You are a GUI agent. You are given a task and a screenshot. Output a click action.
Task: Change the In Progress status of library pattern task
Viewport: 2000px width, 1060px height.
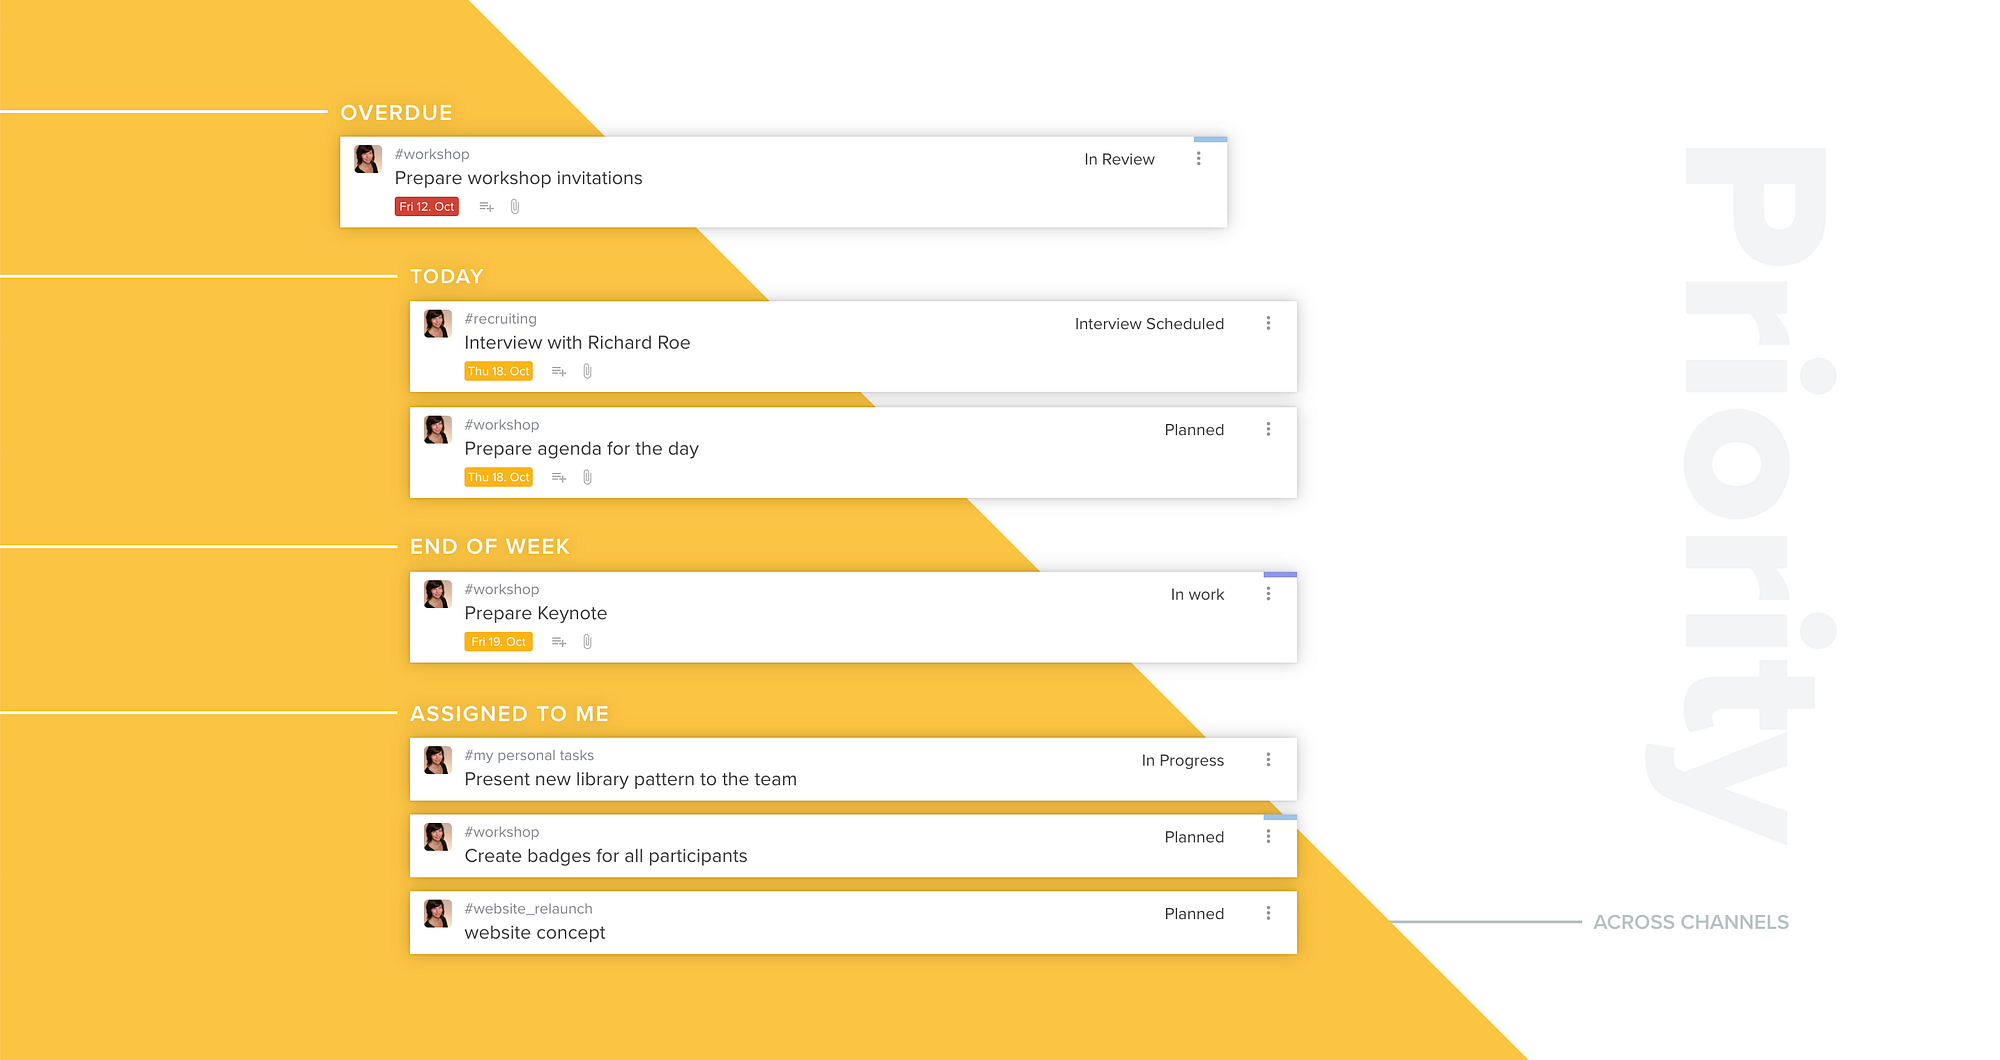click(x=1183, y=760)
